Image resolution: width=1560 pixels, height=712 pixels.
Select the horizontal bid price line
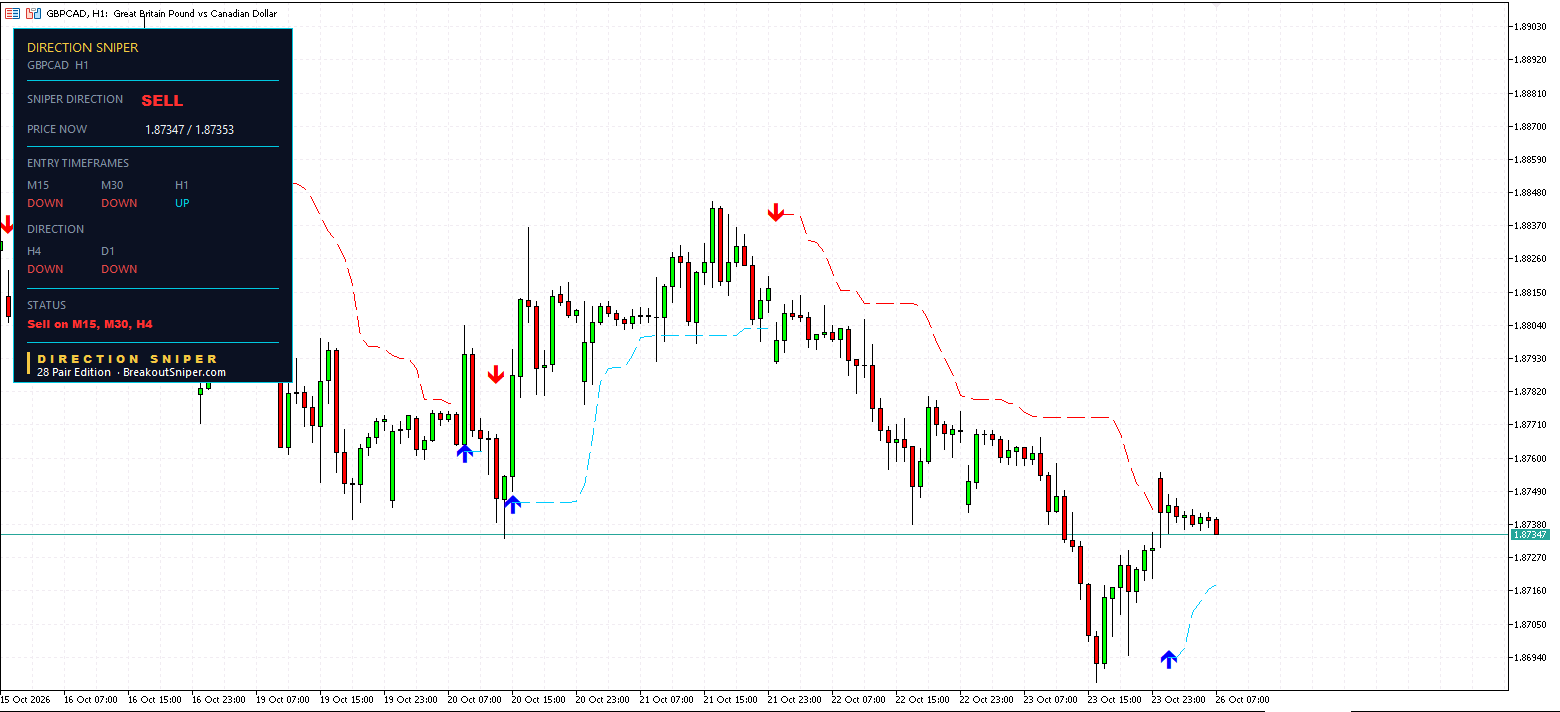click(754, 535)
